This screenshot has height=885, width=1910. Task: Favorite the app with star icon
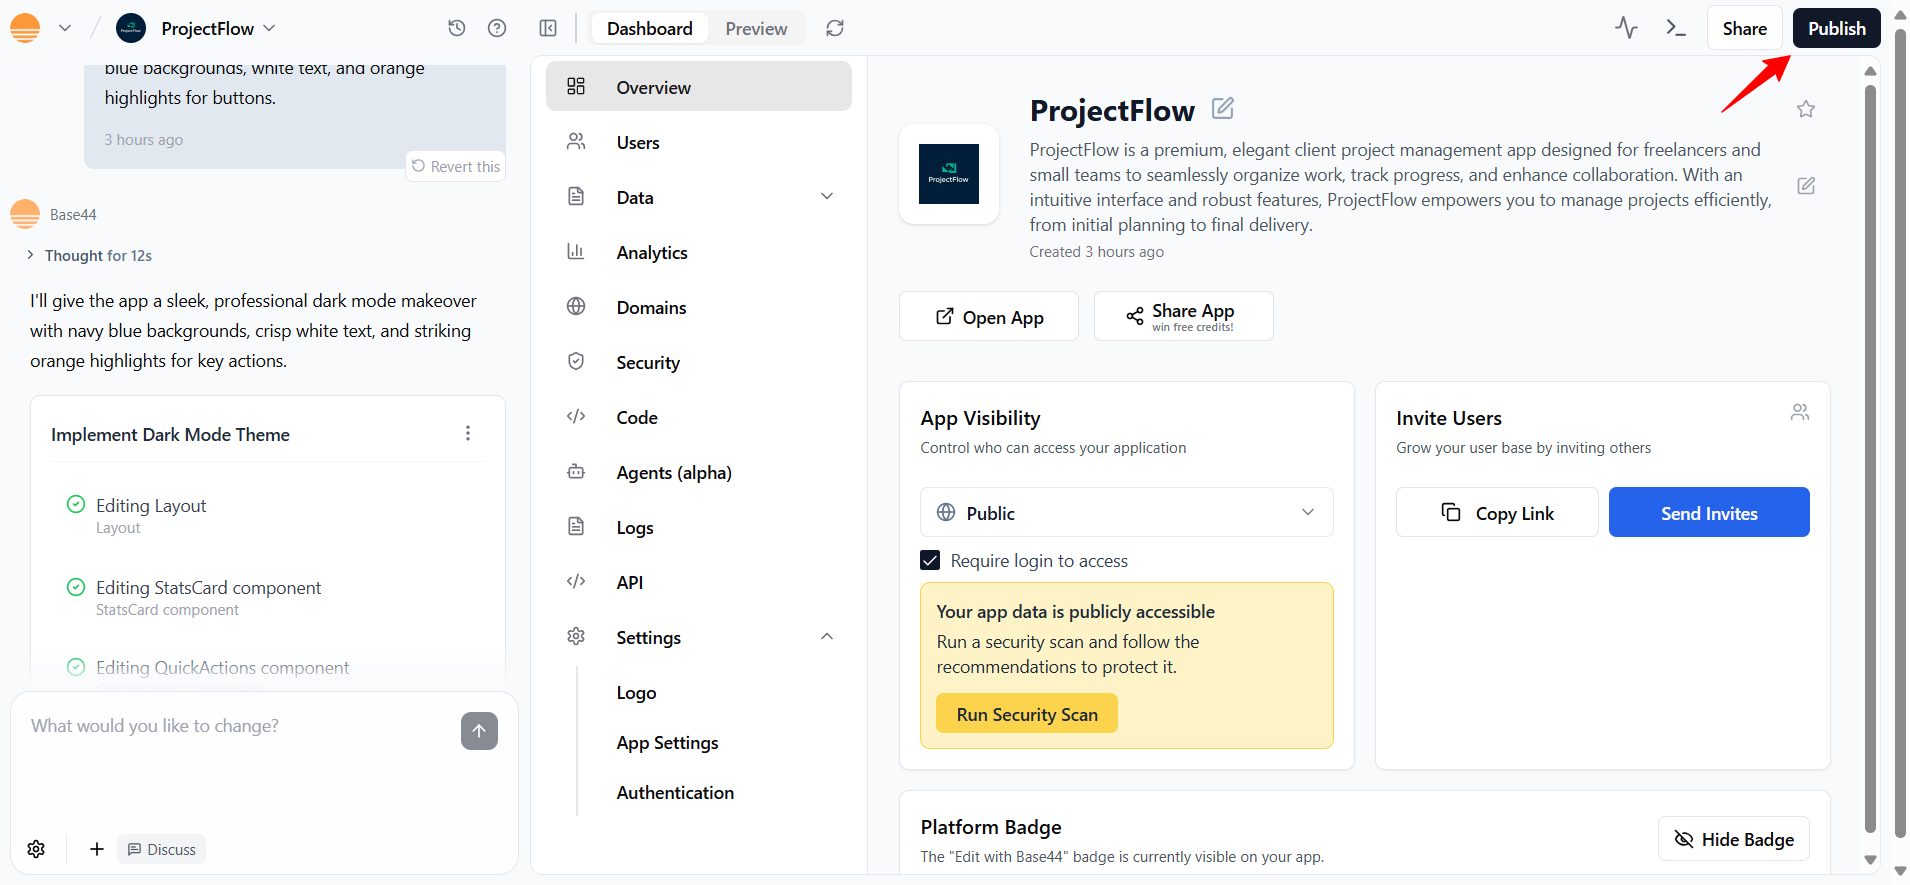click(x=1805, y=109)
